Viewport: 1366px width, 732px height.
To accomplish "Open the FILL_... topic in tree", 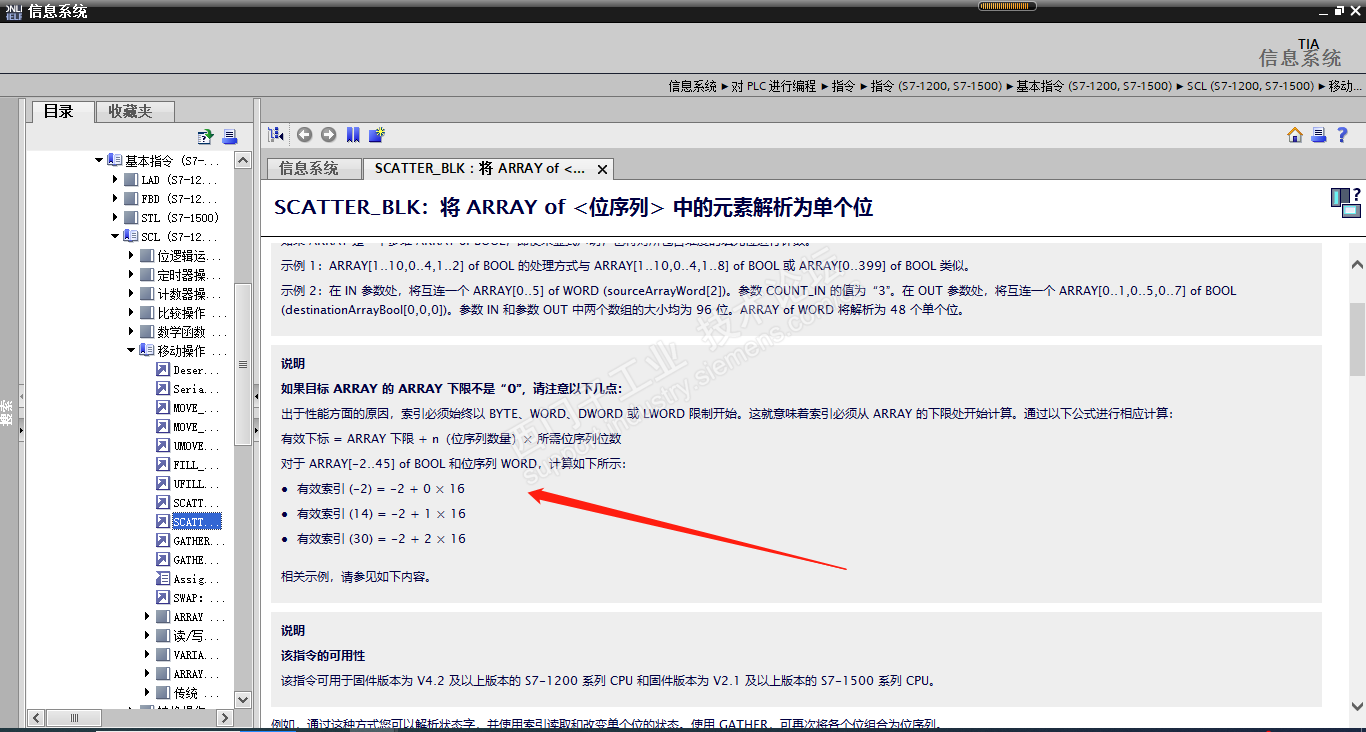I will (x=188, y=465).
